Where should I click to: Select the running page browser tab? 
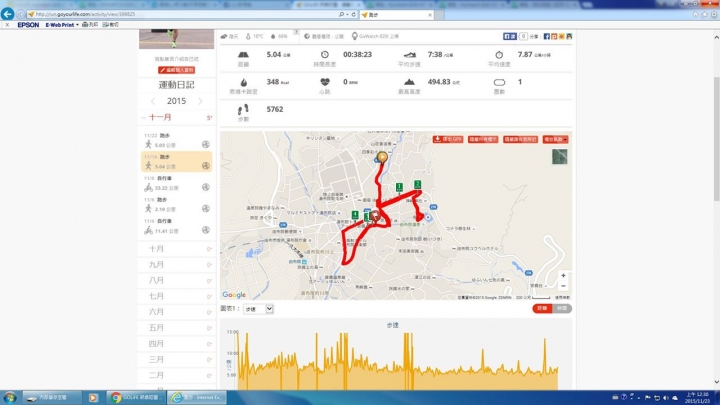click(396, 15)
